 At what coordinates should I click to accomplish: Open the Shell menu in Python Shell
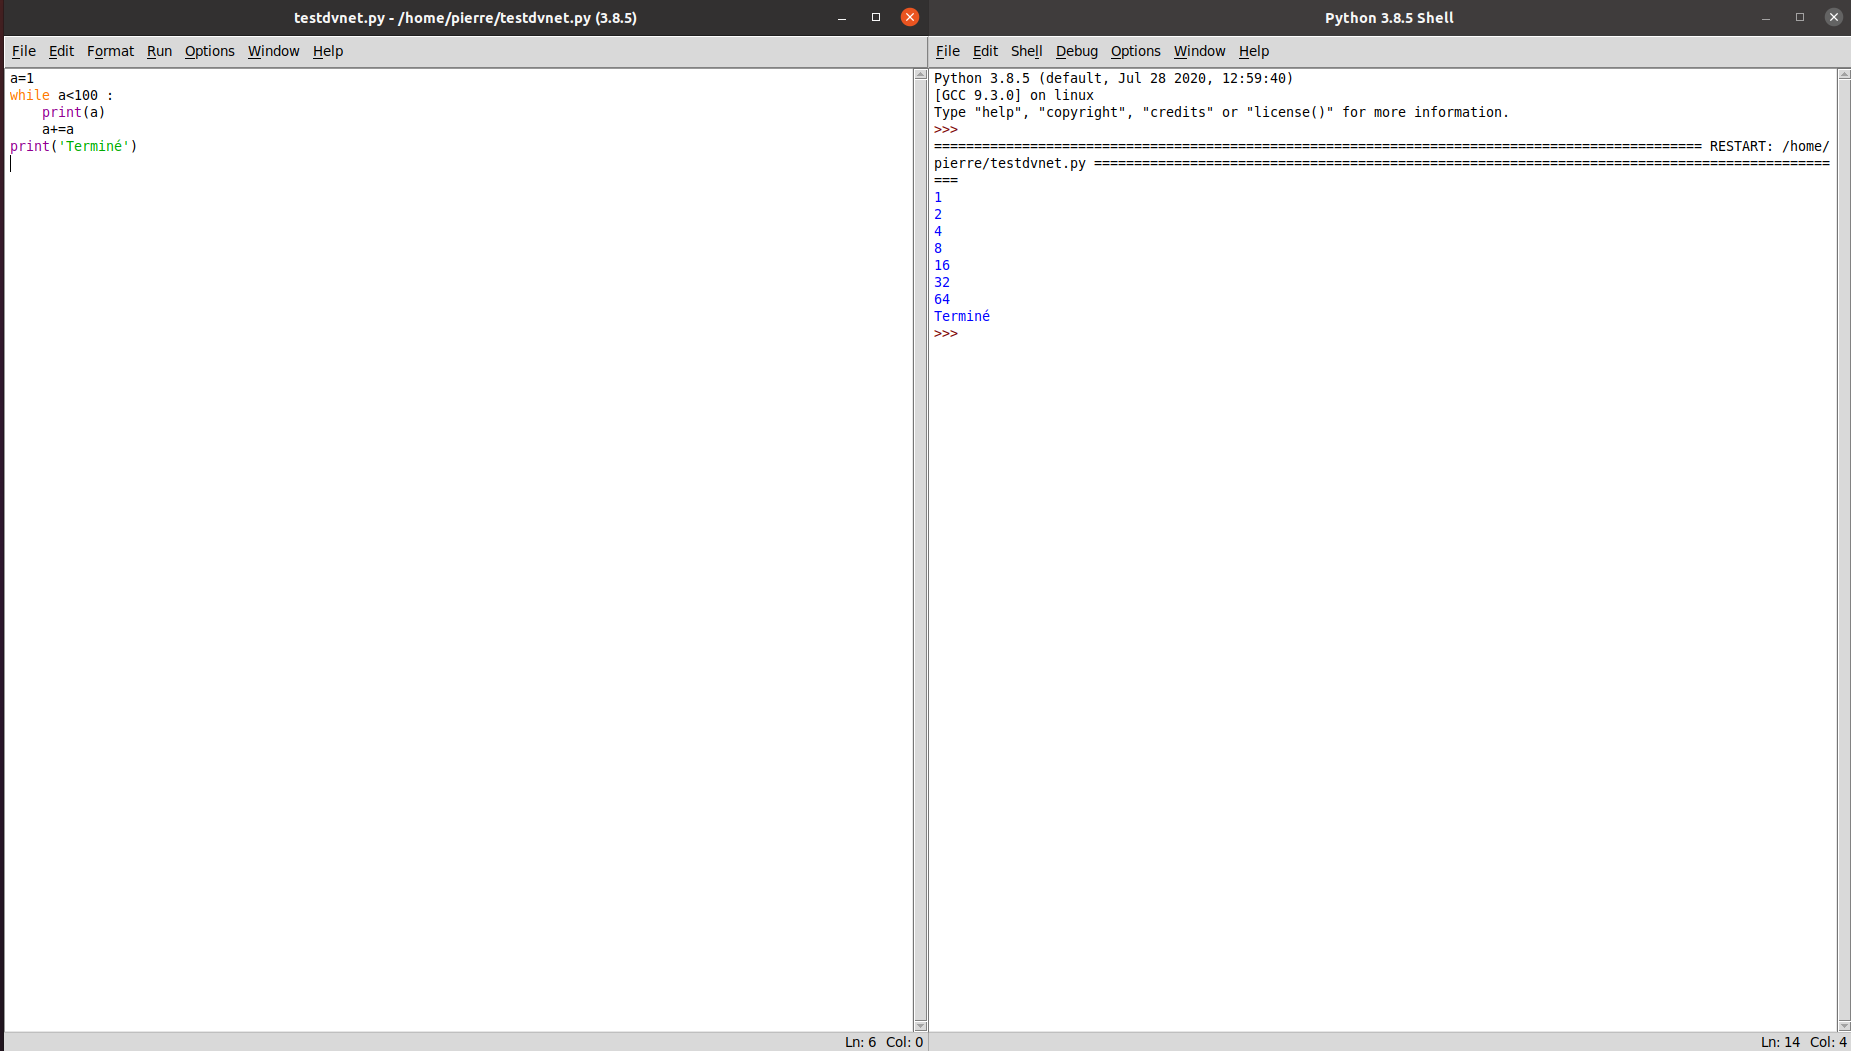pos(1026,51)
